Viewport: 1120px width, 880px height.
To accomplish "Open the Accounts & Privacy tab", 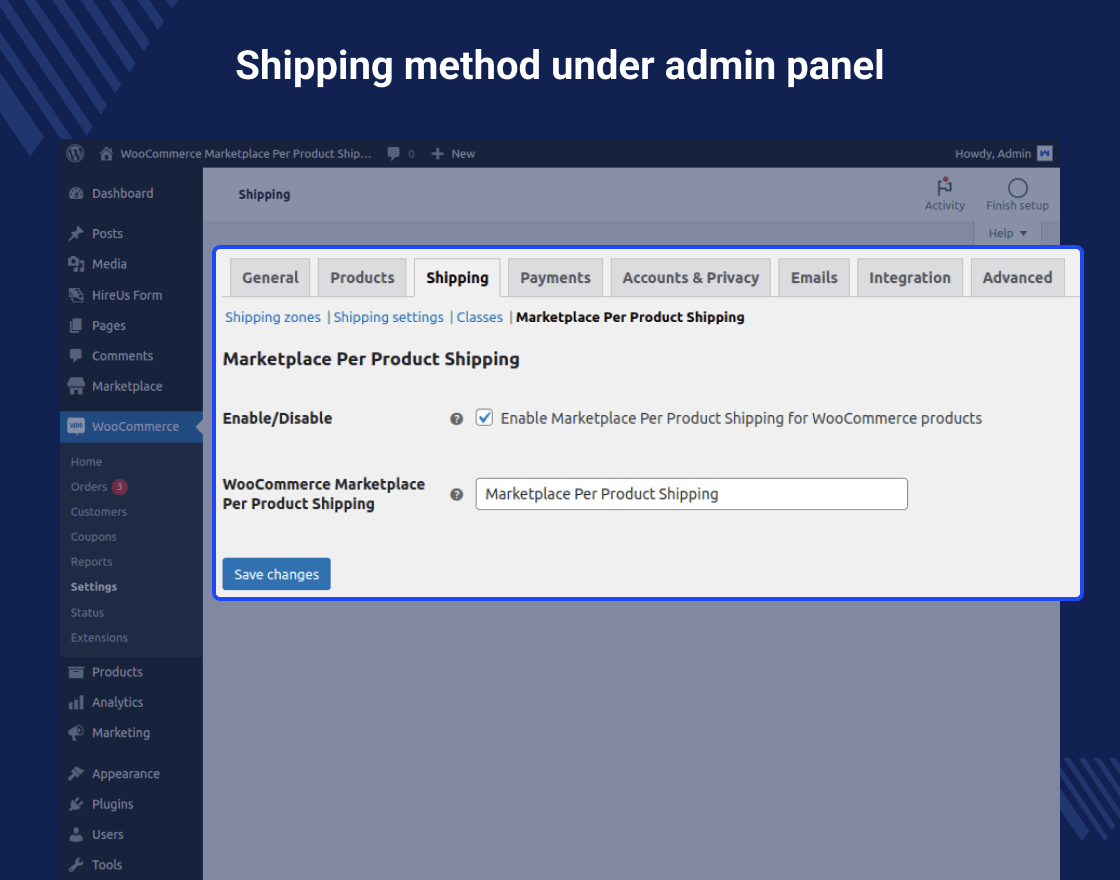I will click(x=691, y=278).
